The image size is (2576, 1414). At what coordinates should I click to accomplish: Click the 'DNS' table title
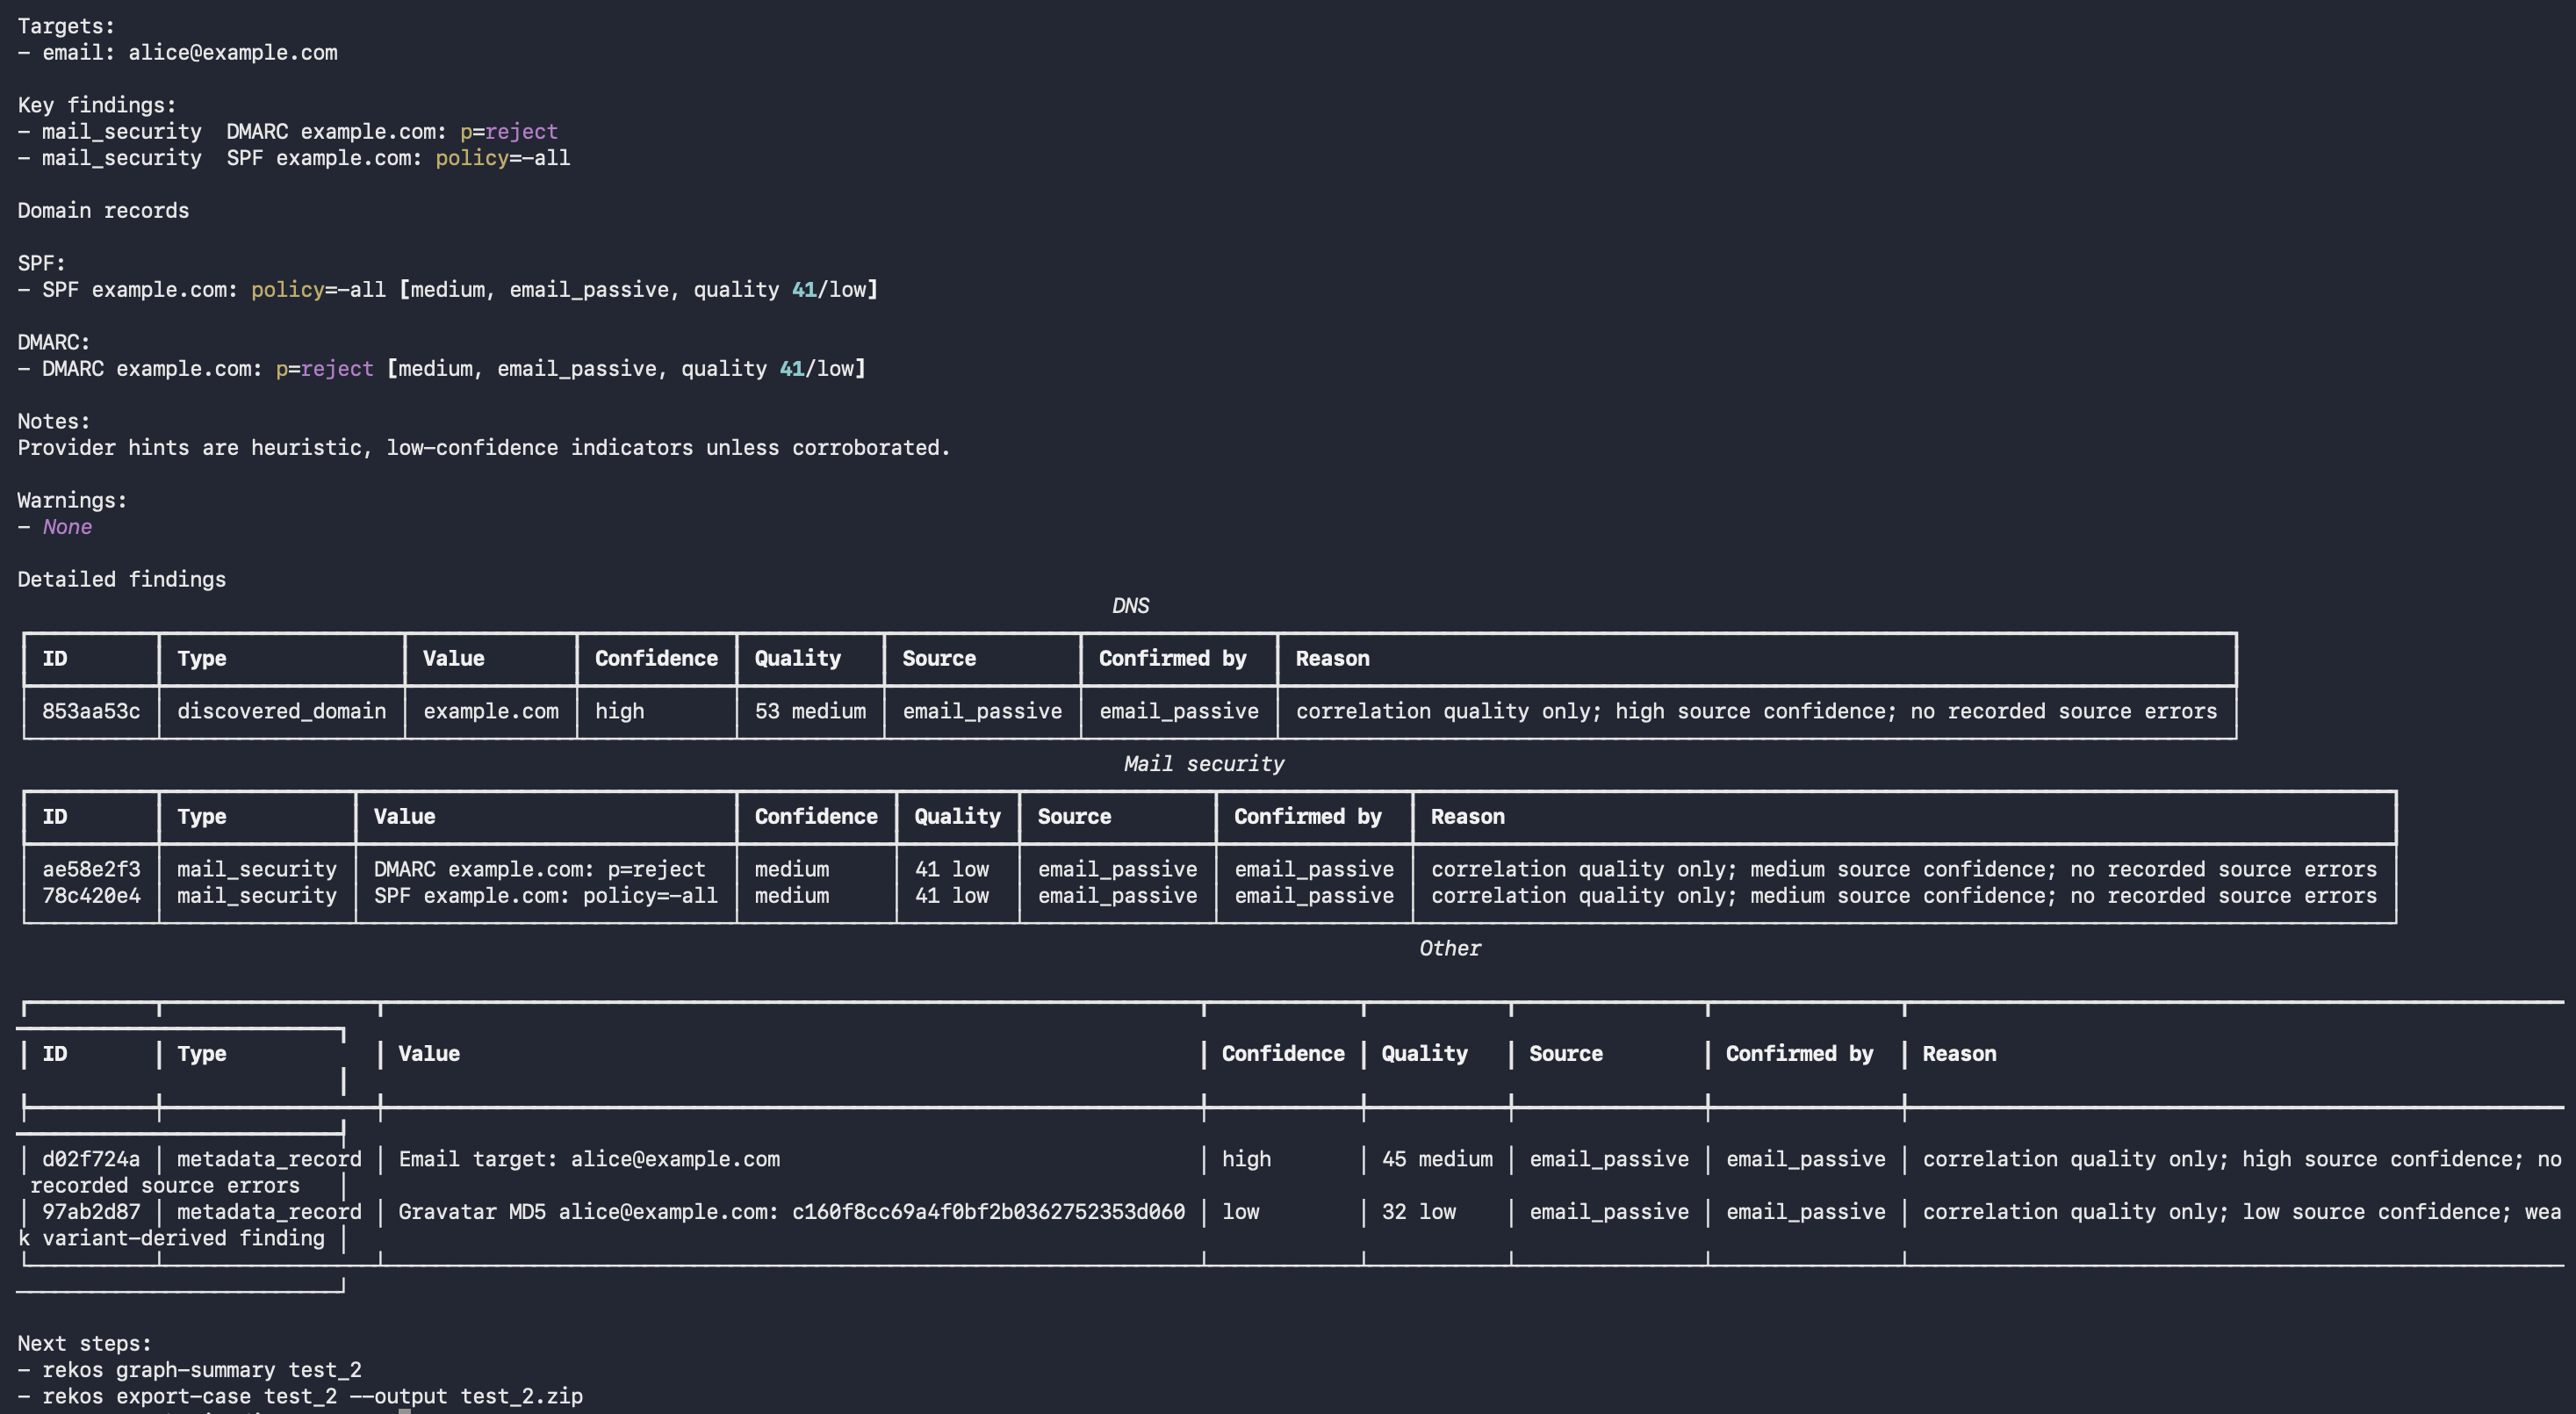point(1130,606)
